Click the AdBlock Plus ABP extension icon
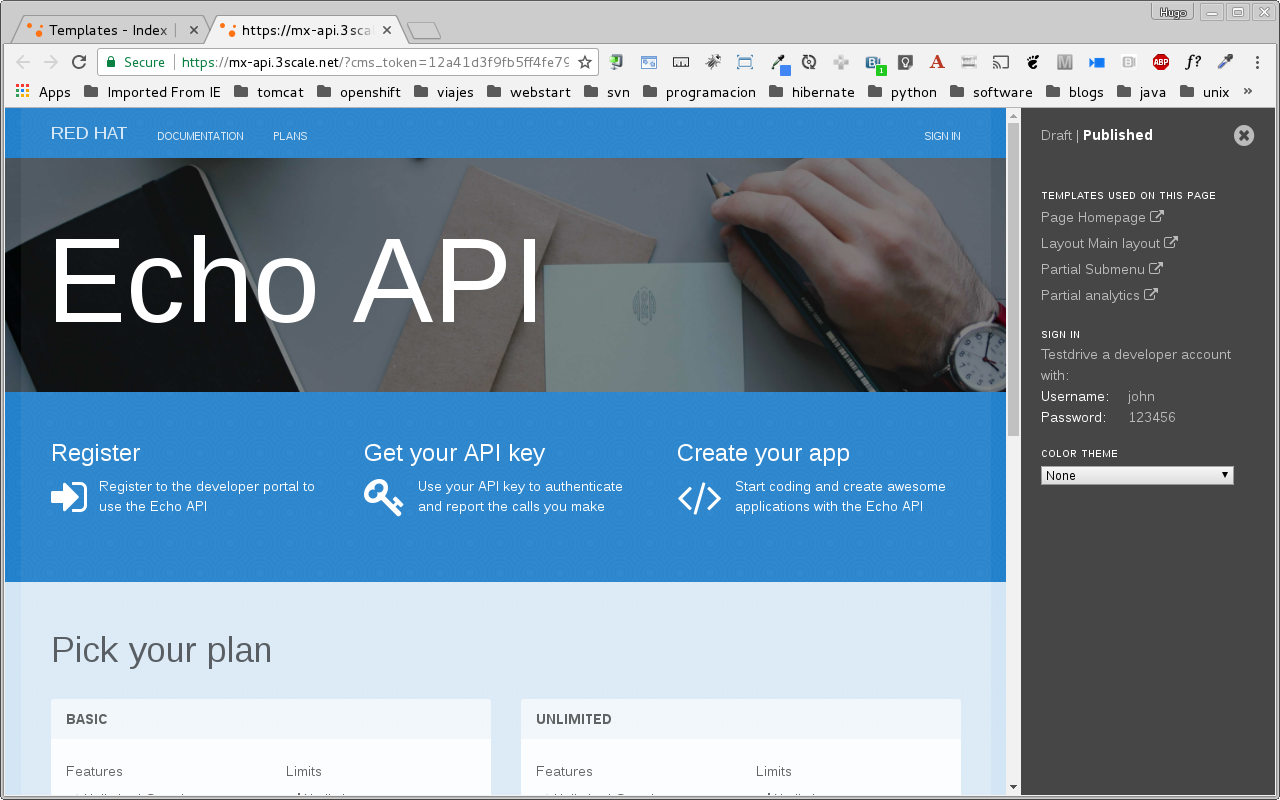The image size is (1280, 800). pyautogui.click(x=1161, y=62)
